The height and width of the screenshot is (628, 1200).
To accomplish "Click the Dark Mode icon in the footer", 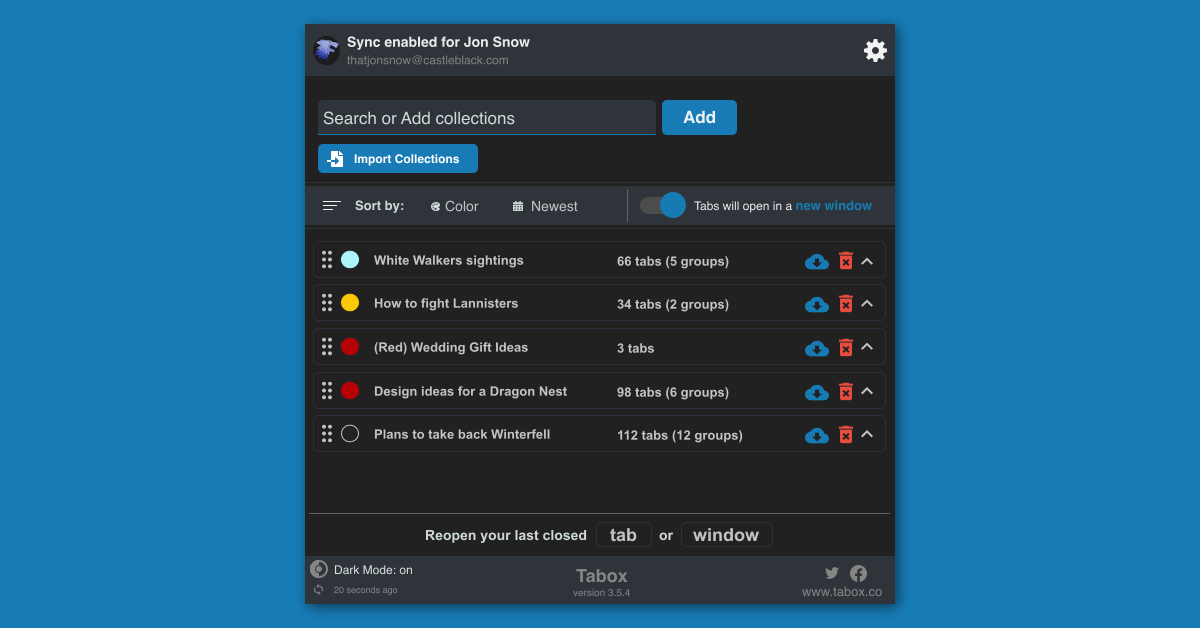I will [318, 568].
